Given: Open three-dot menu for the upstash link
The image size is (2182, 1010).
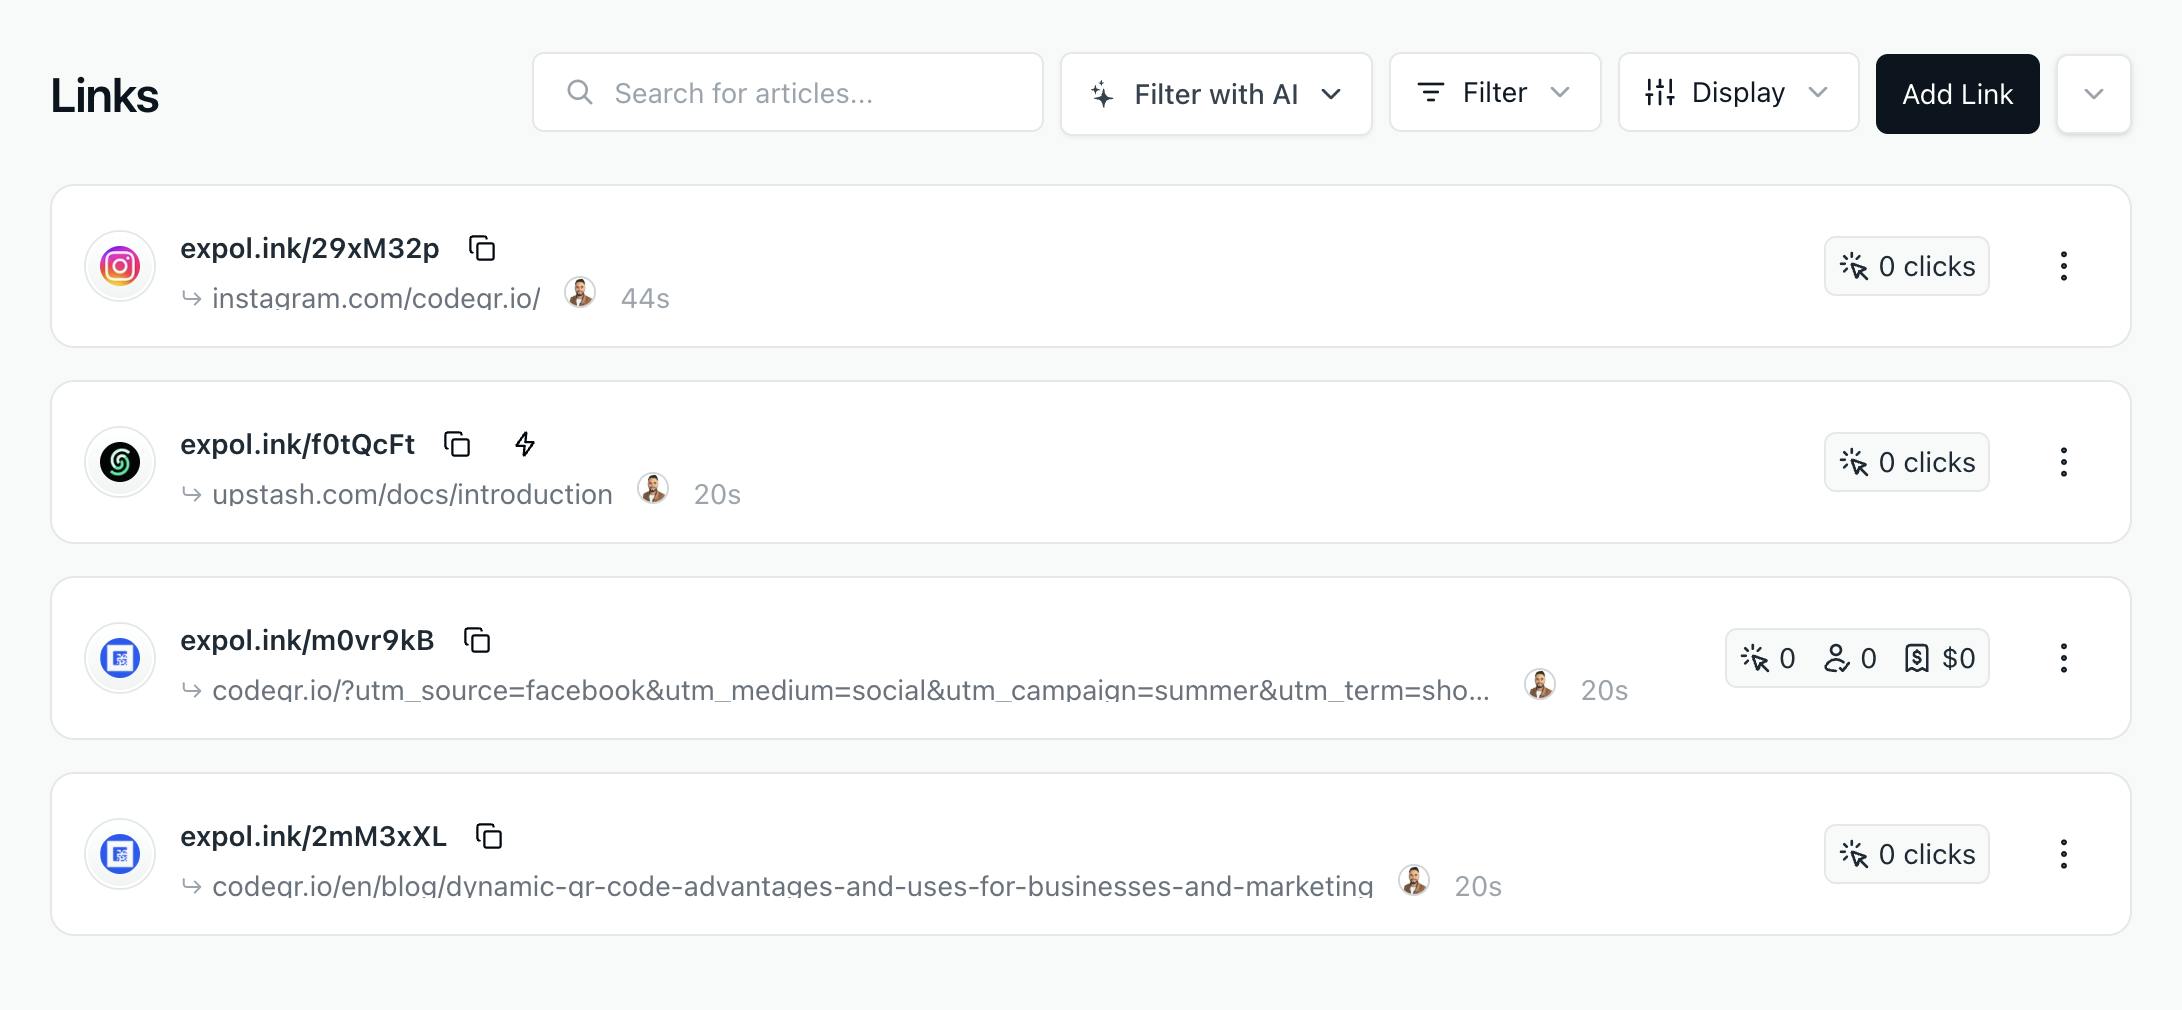Looking at the screenshot, I should point(2063,462).
